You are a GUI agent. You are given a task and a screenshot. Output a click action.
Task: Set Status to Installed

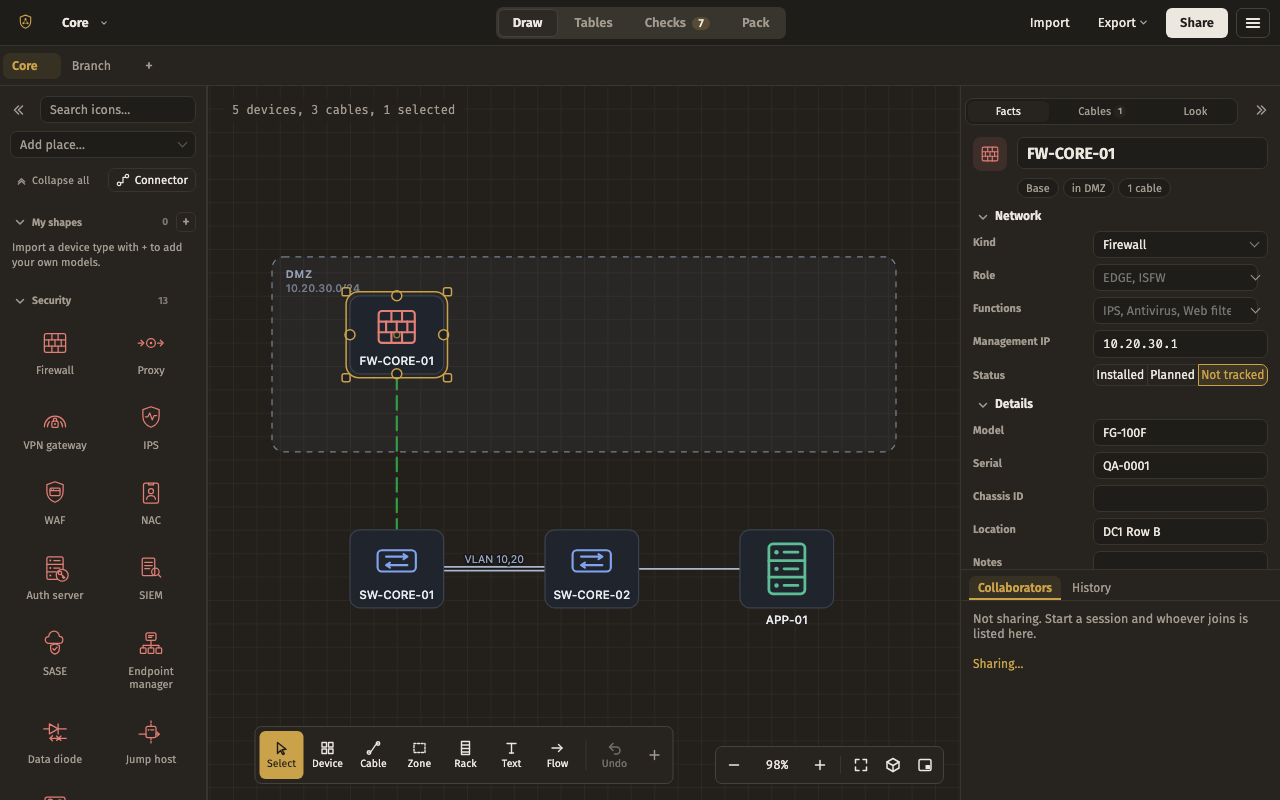tap(1120, 375)
